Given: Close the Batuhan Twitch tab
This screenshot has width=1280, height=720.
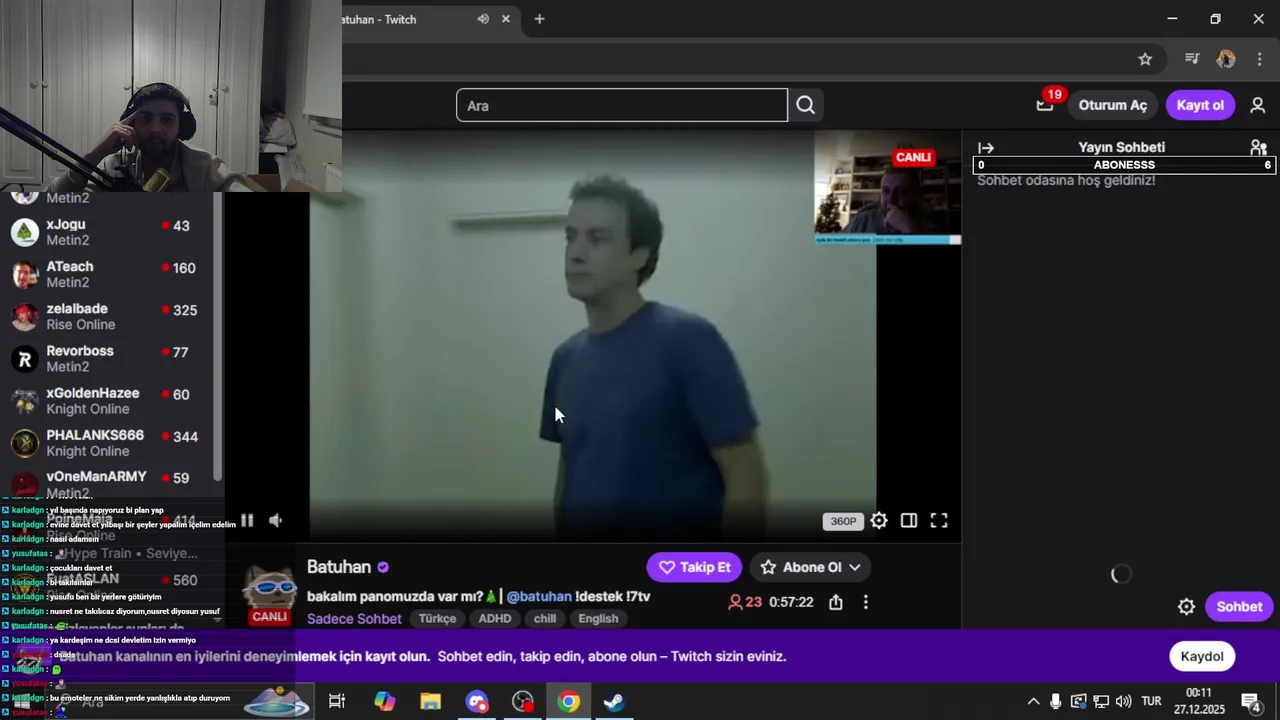Looking at the screenshot, I should (x=506, y=19).
